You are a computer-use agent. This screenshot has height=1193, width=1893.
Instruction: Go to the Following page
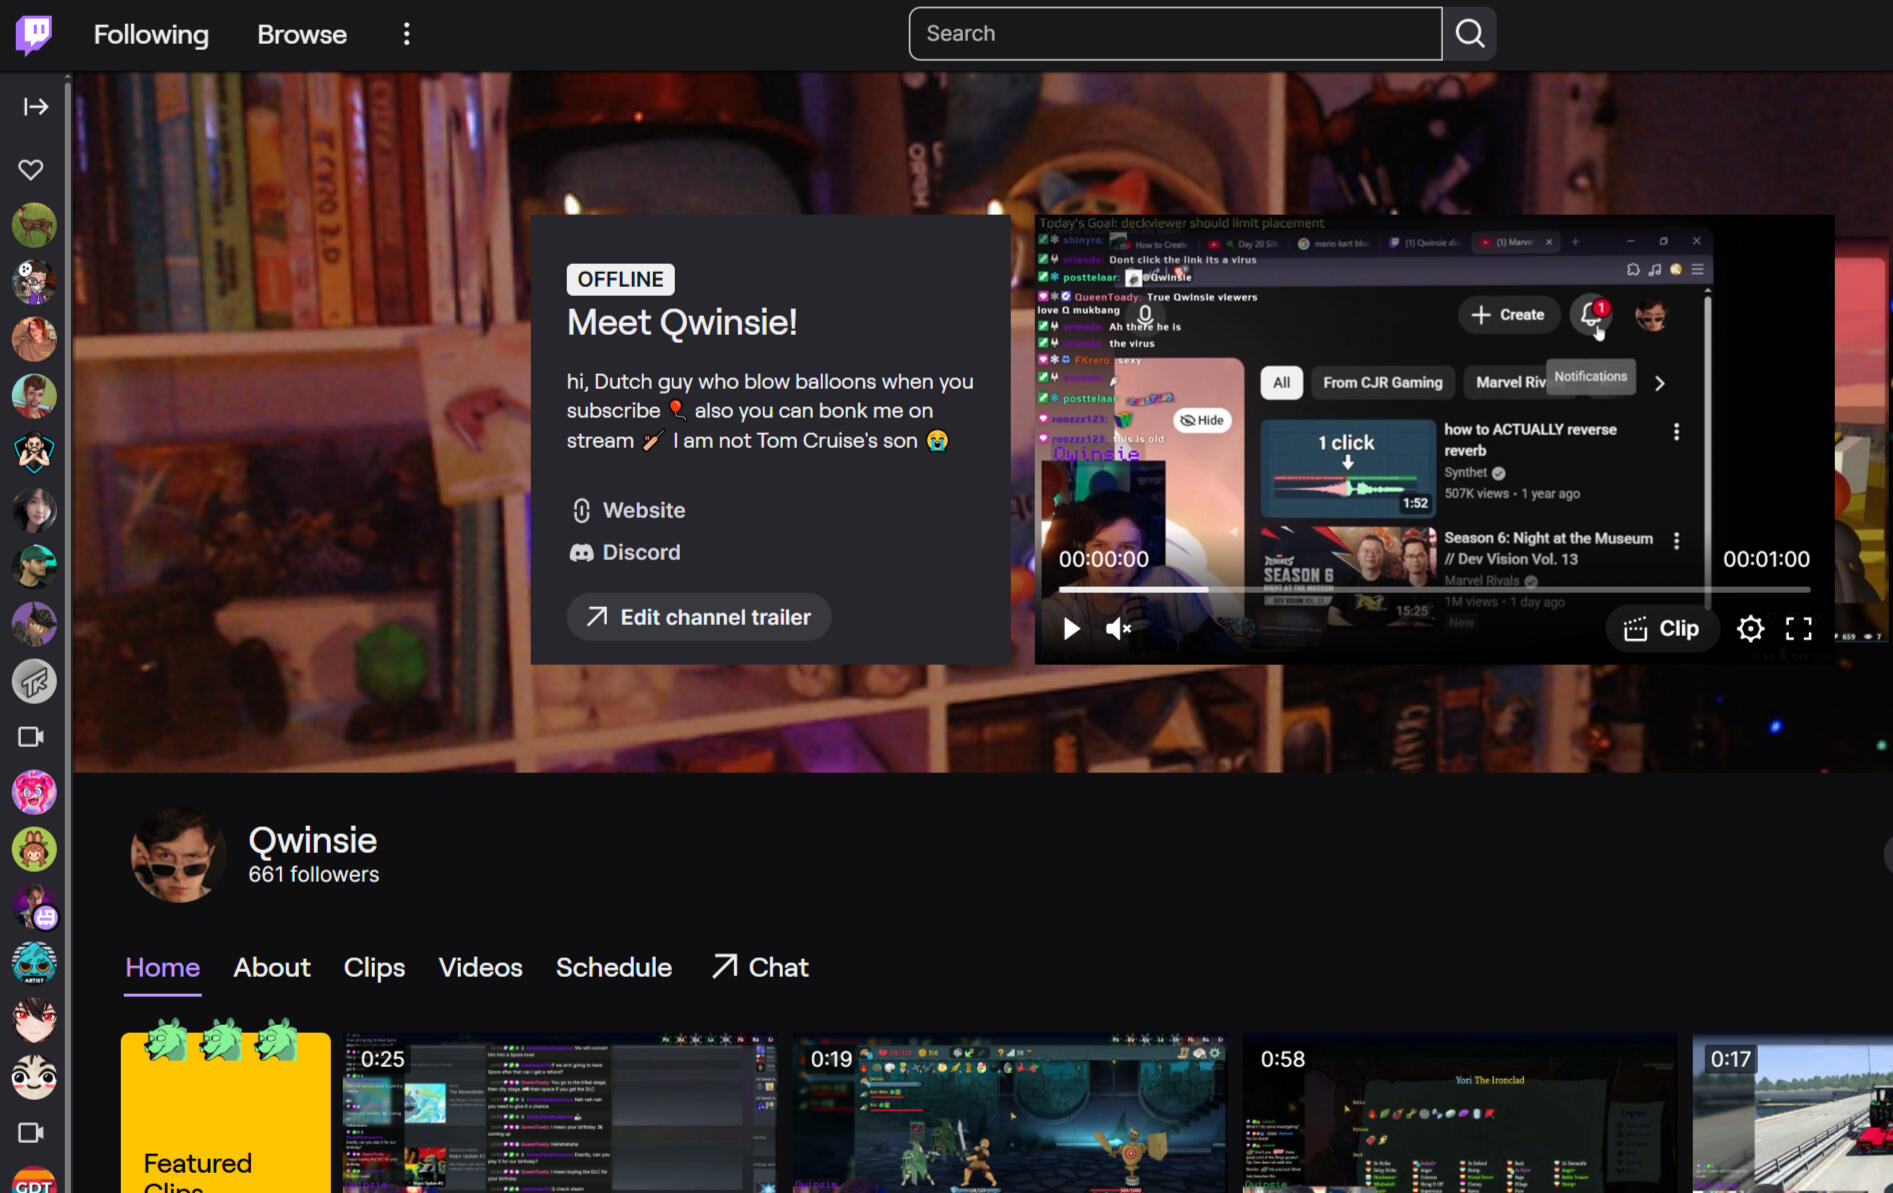click(151, 34)
